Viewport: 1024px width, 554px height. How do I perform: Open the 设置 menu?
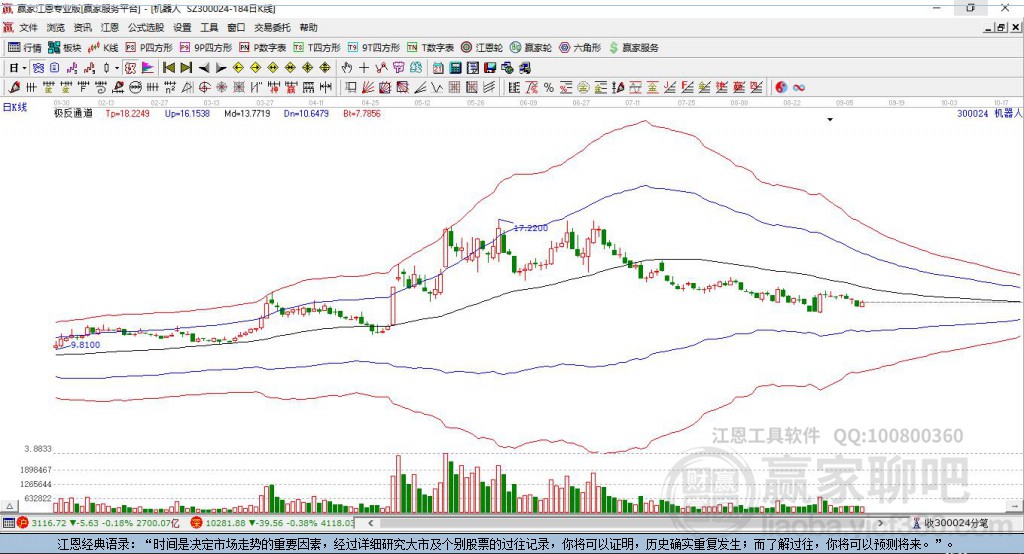[182, 27]
